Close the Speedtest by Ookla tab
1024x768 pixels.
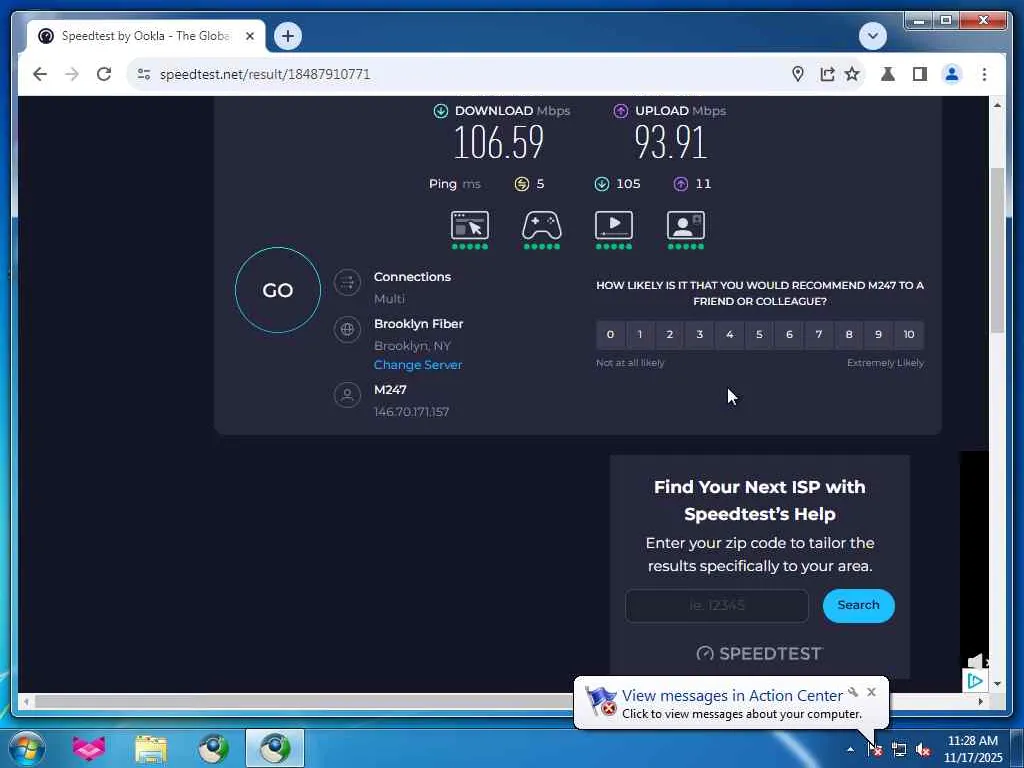[x=249, y=36]
